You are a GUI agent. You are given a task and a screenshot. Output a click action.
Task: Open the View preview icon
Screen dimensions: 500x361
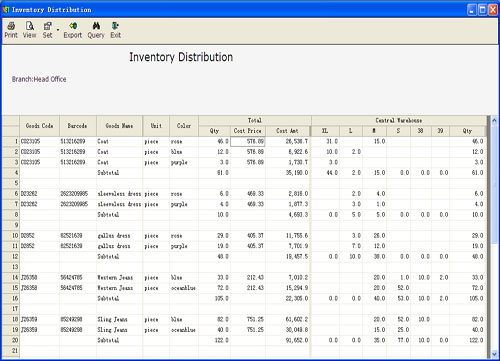pyautogui.click(x=30, y=30)
